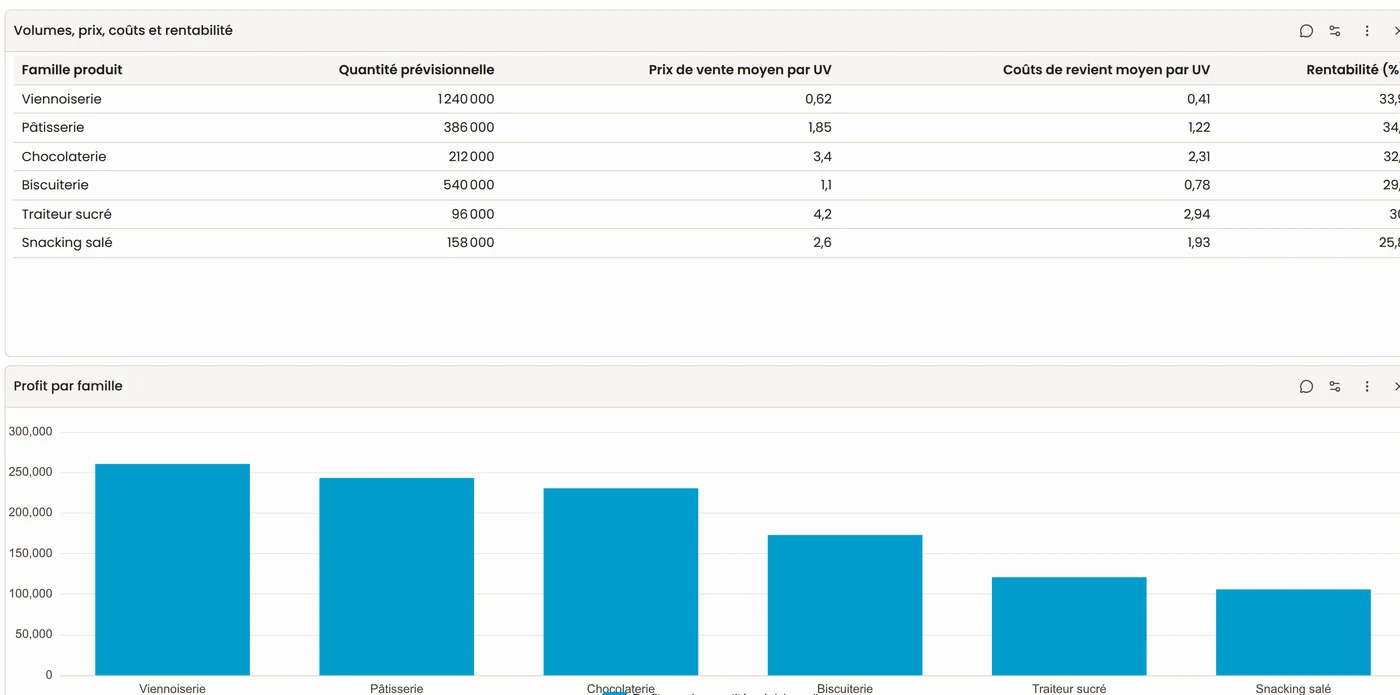Image resolution: width=1400 pixels, height=695 pixels.
Task: Click the Chocolaterie bar in the chart
Action: click(621, 581)
